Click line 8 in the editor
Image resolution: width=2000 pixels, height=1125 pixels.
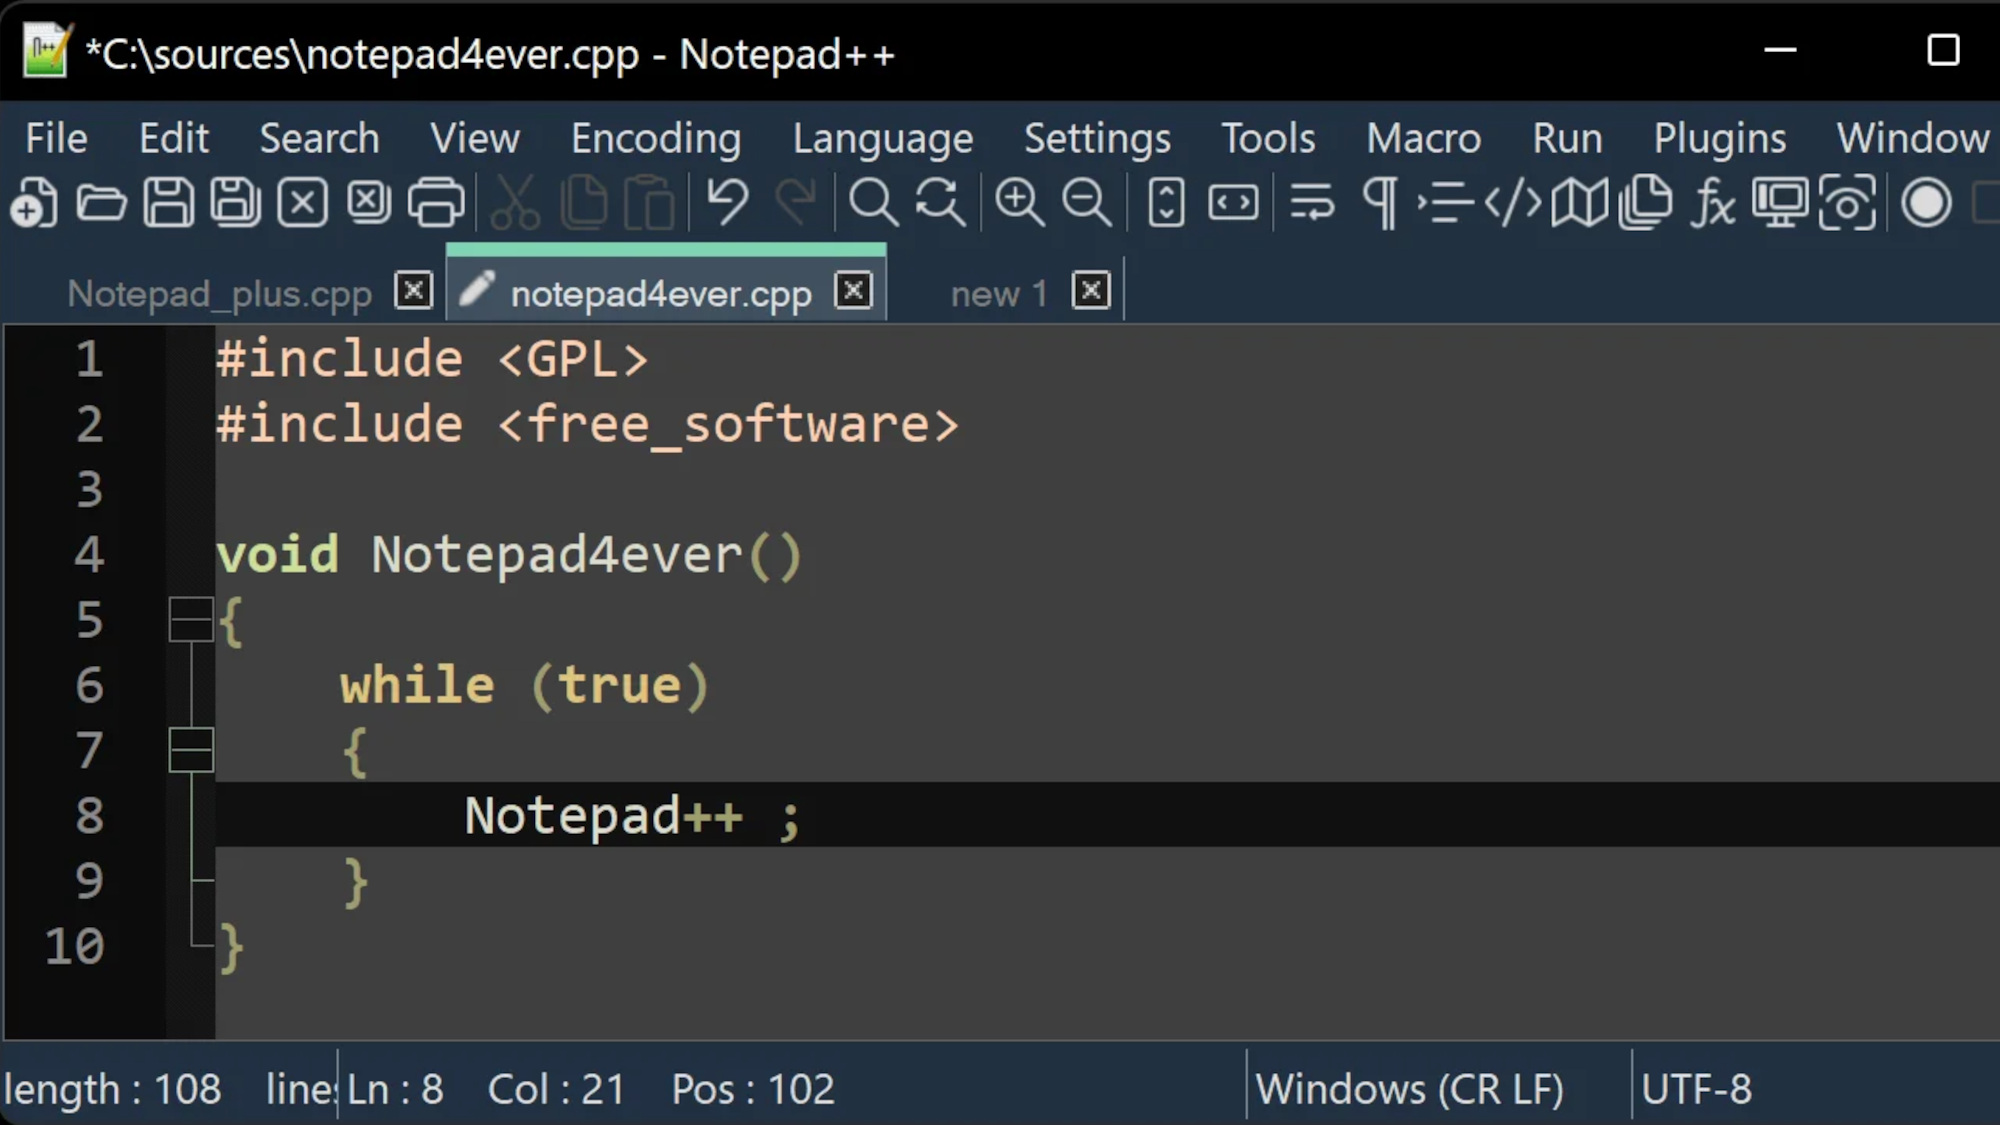click(x=630, y=815)
